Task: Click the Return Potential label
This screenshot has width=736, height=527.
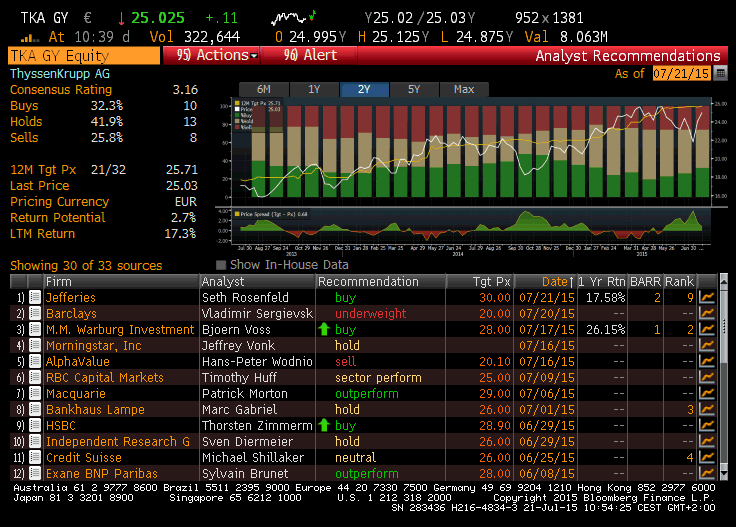Action: tap(58, 217)
